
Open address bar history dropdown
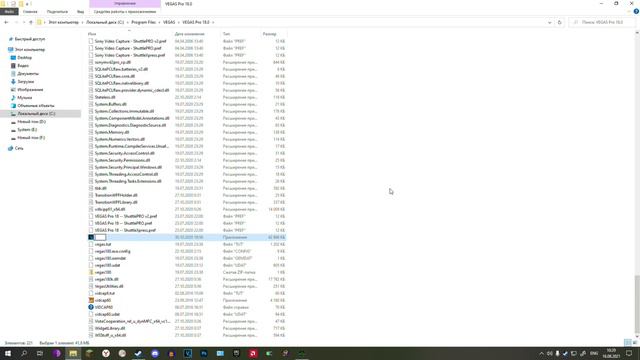pyautogui.click(x=549, y=22)
